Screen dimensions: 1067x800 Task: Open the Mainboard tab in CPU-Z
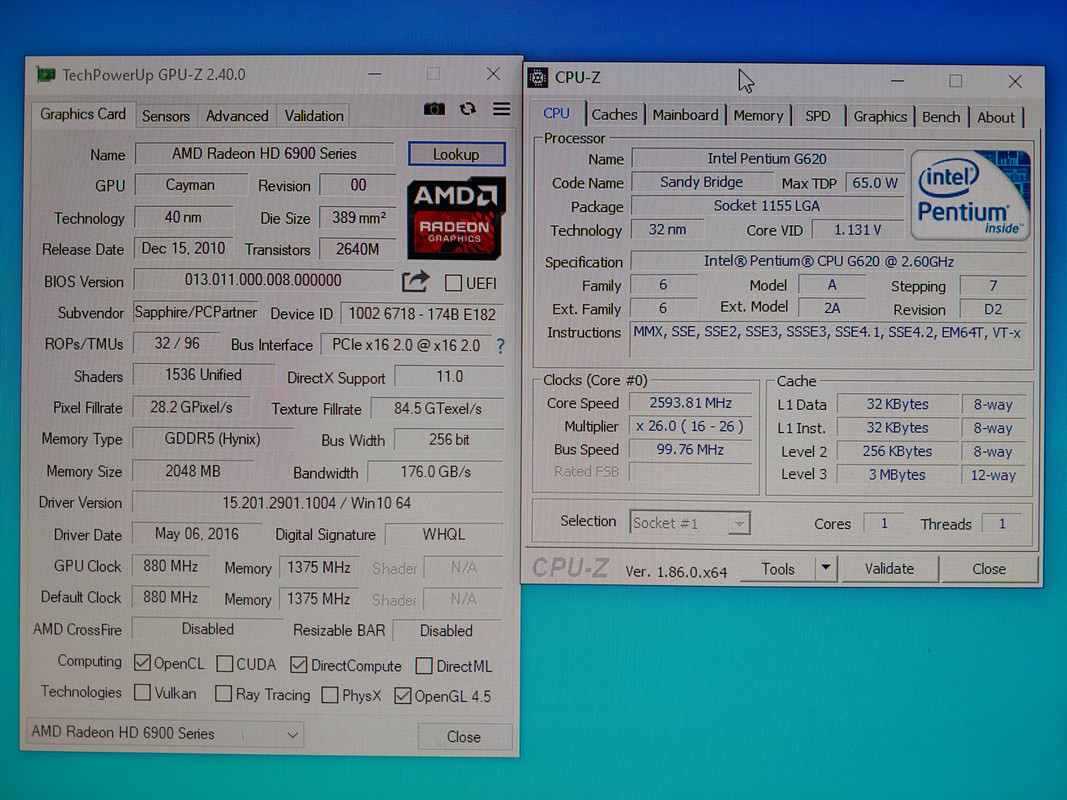[x=685, y=115]
